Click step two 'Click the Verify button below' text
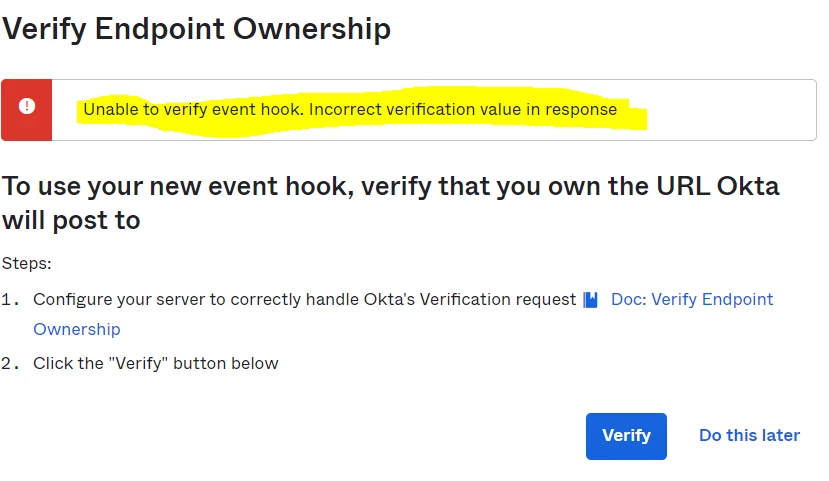 coord(155,364)
